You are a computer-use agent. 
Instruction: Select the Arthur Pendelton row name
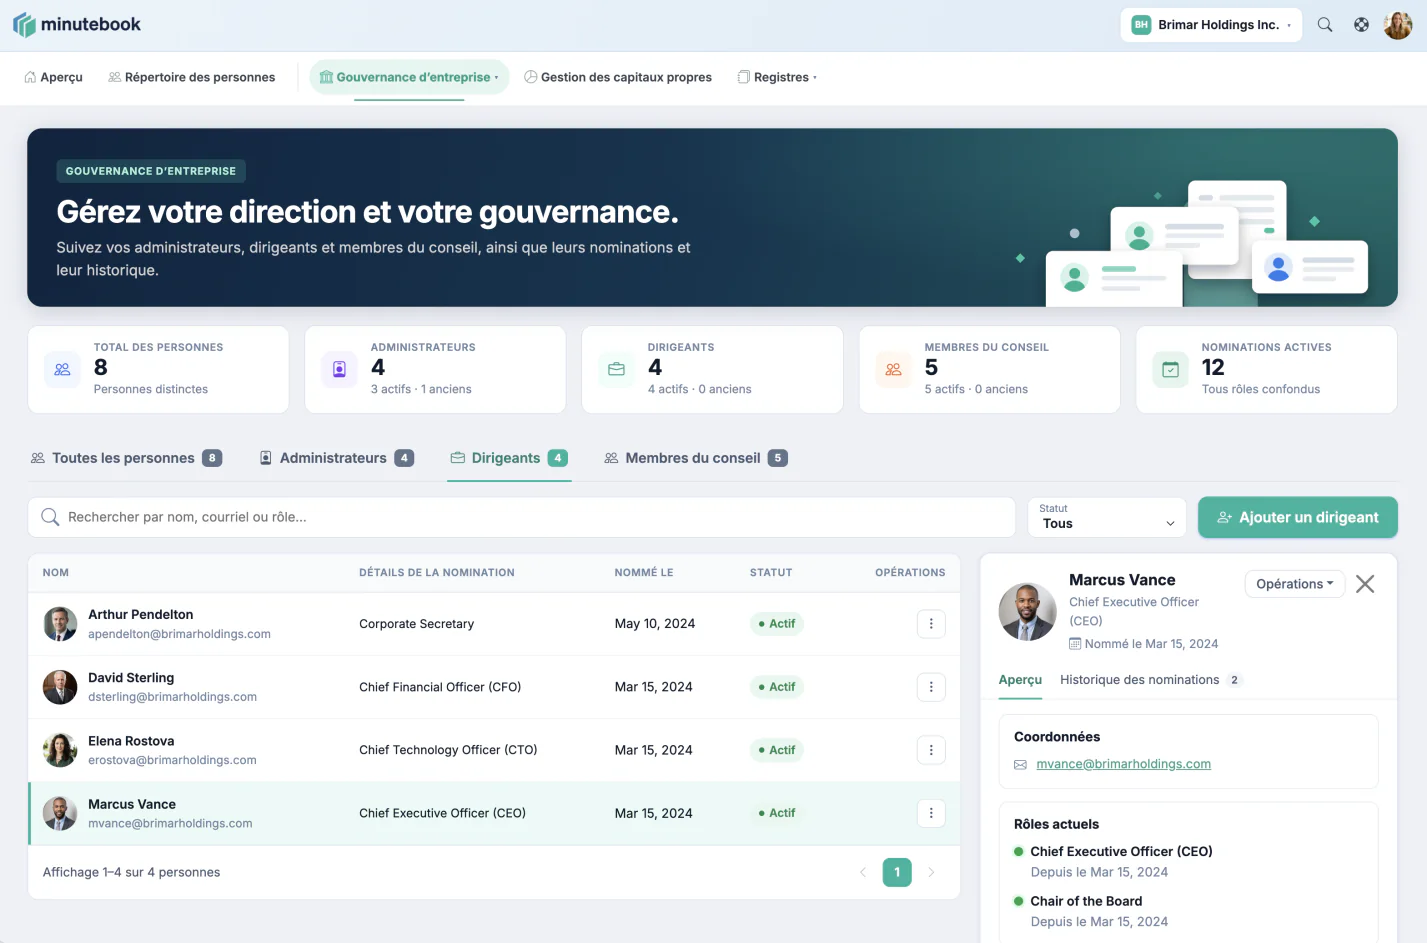pyautogui.click(x=141, y=615)
